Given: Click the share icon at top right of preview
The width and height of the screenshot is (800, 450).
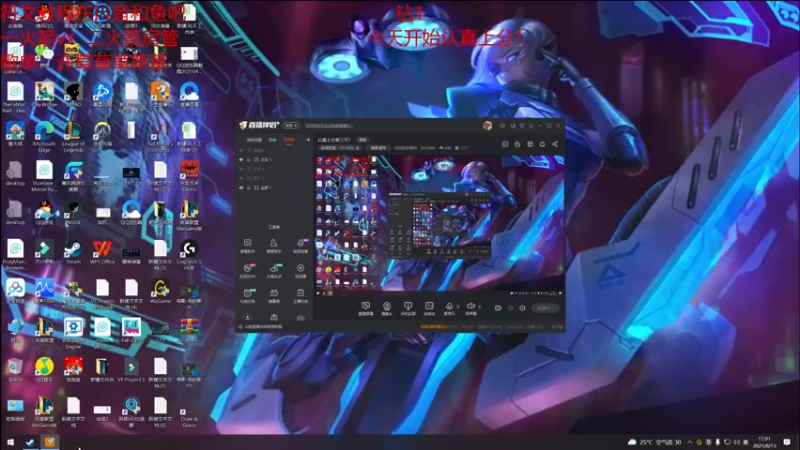Looking at the screenshot, I should click(555, 144).
